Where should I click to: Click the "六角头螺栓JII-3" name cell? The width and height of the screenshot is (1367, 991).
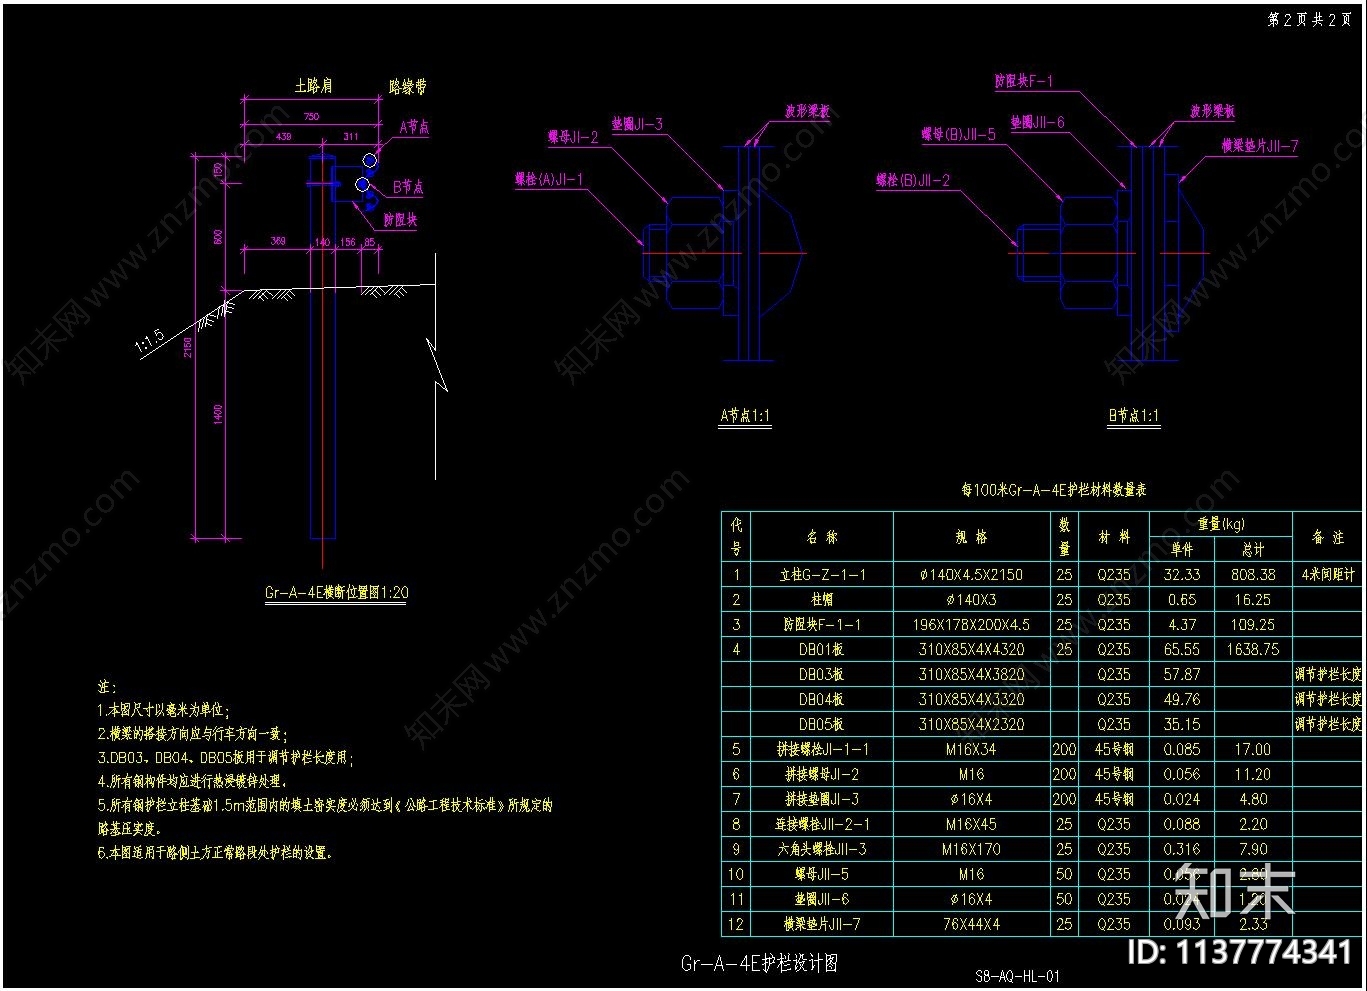(822, 850)
